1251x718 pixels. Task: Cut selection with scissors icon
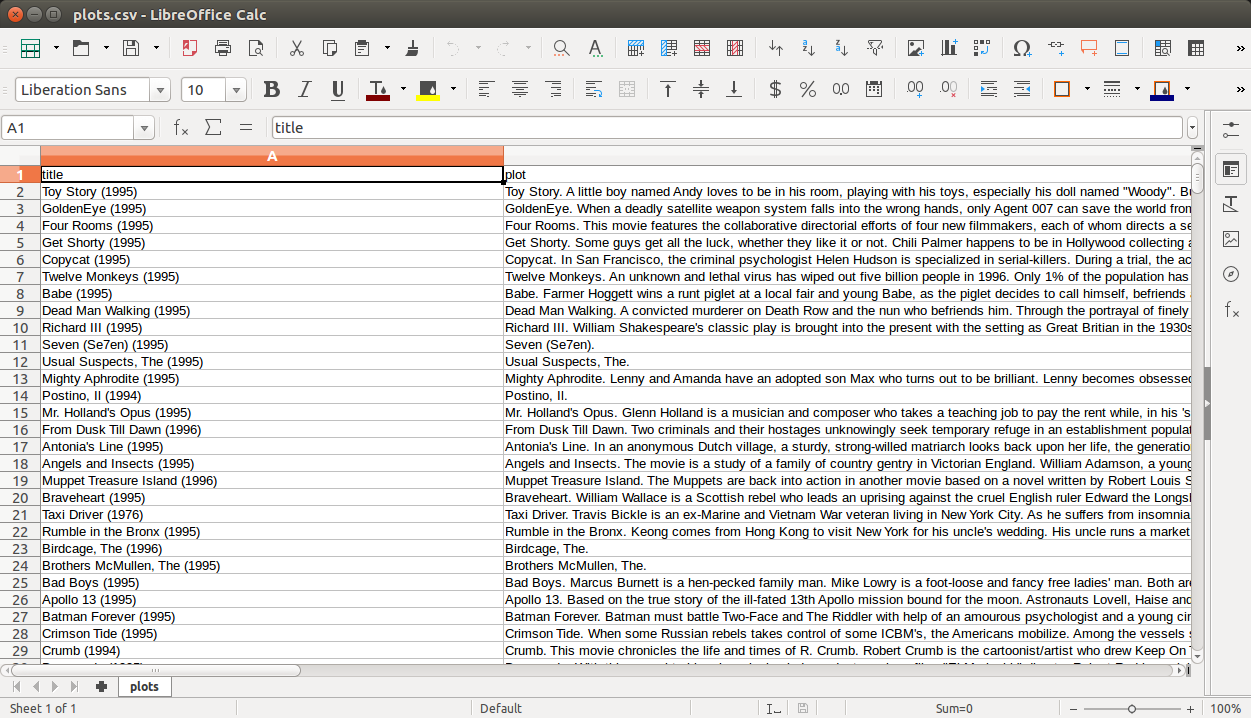coord(296,48)
